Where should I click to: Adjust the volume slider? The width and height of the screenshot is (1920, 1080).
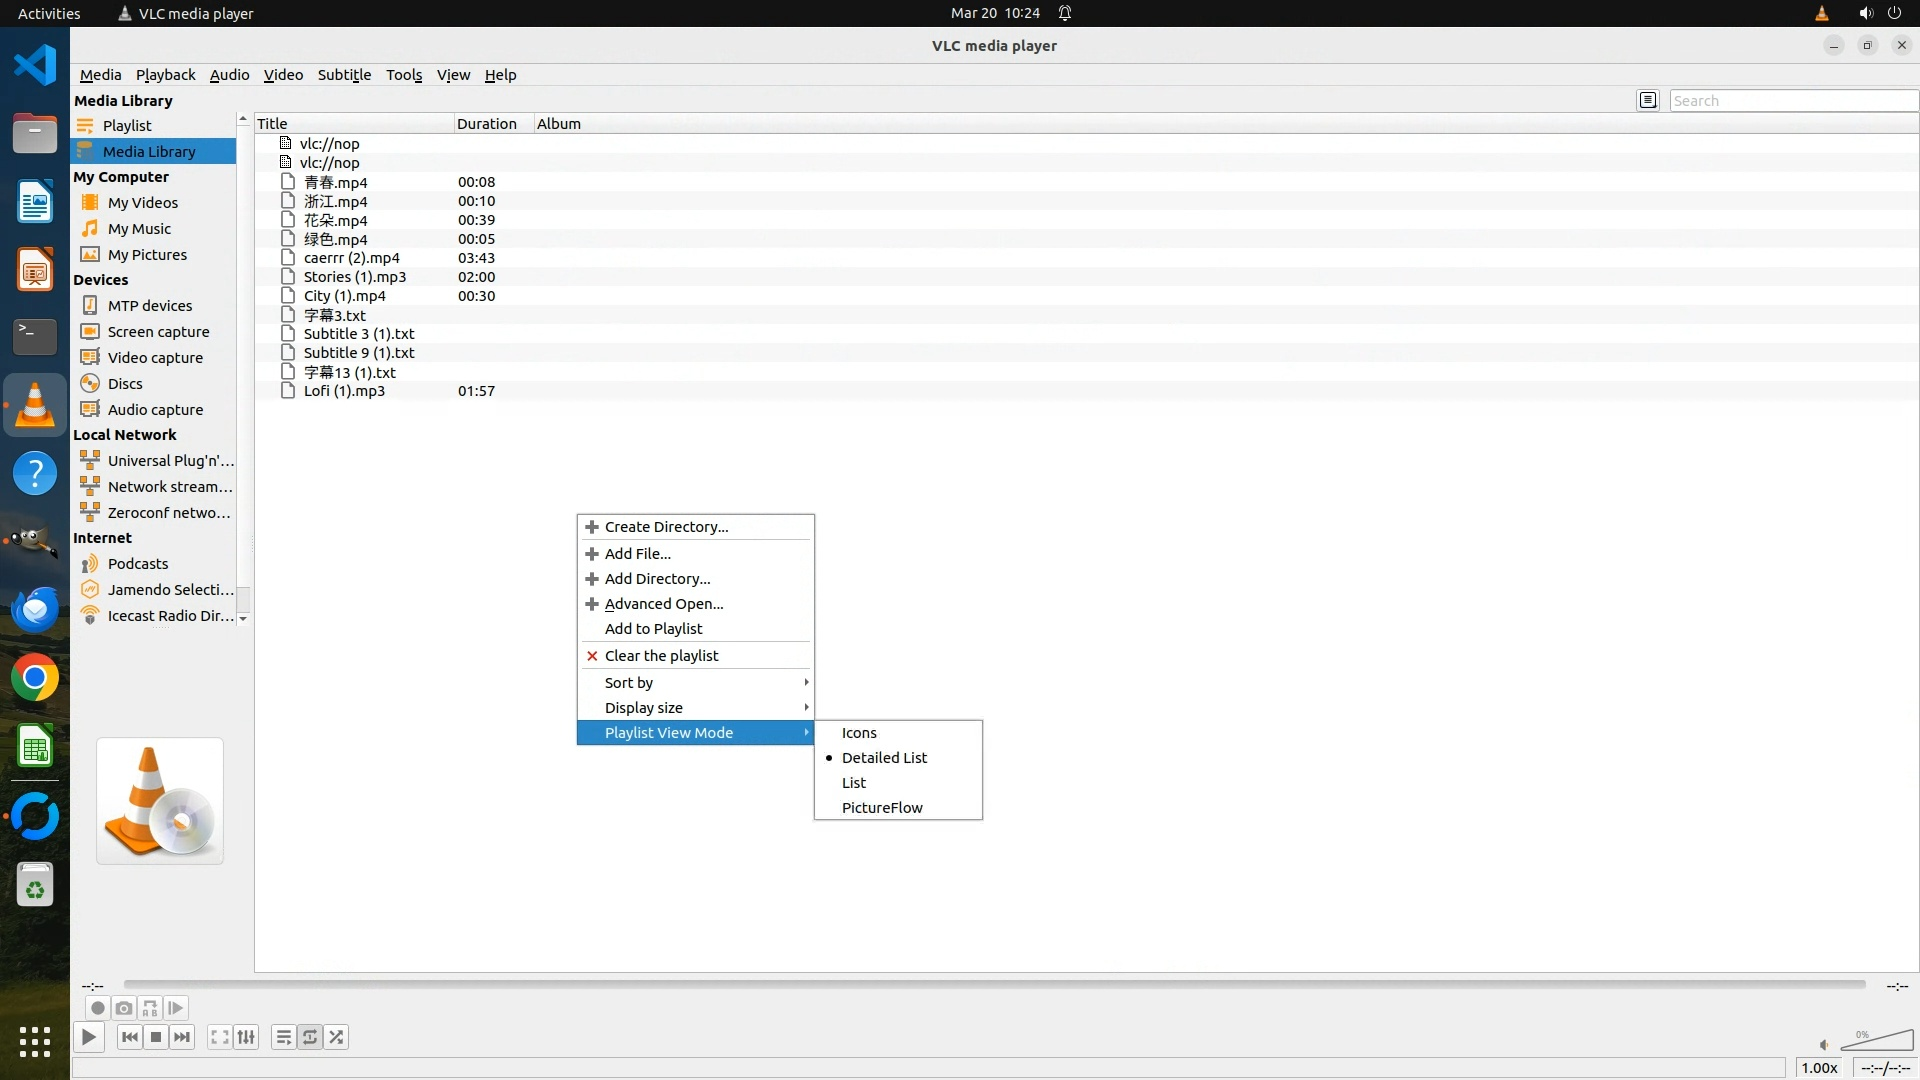pos(1877,1042)
